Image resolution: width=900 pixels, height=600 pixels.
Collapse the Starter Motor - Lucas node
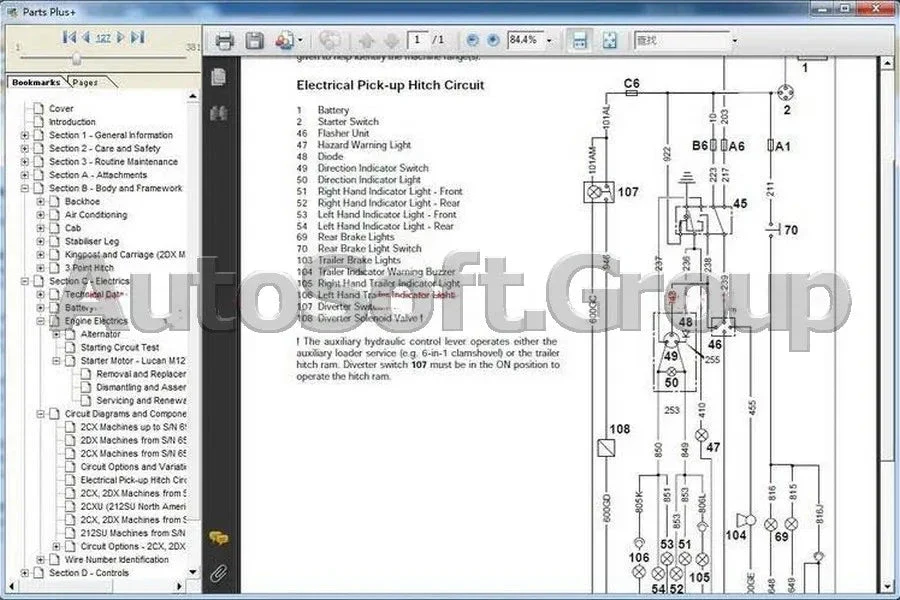click(57, 361)
